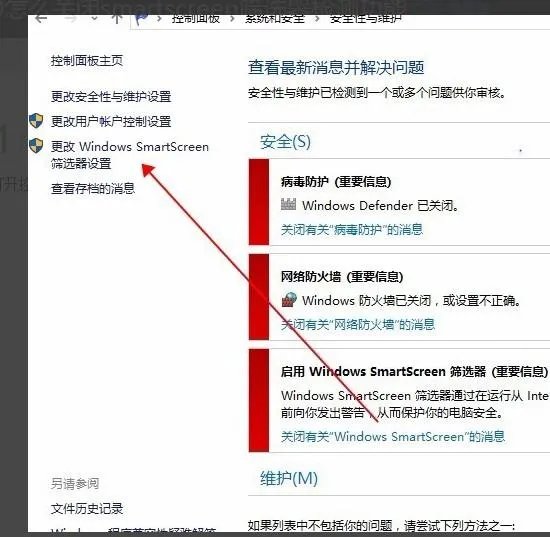Viewport: 550px width, 537px height.
Task: Click 控制面板 breadcrumb in address bar
Action: coord(196,19)
